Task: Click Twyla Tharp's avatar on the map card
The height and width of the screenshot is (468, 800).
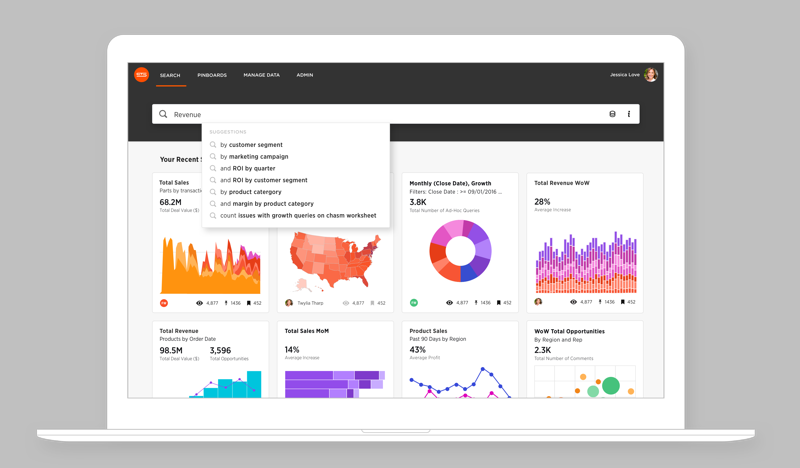Action: click(x=289, y=303)
